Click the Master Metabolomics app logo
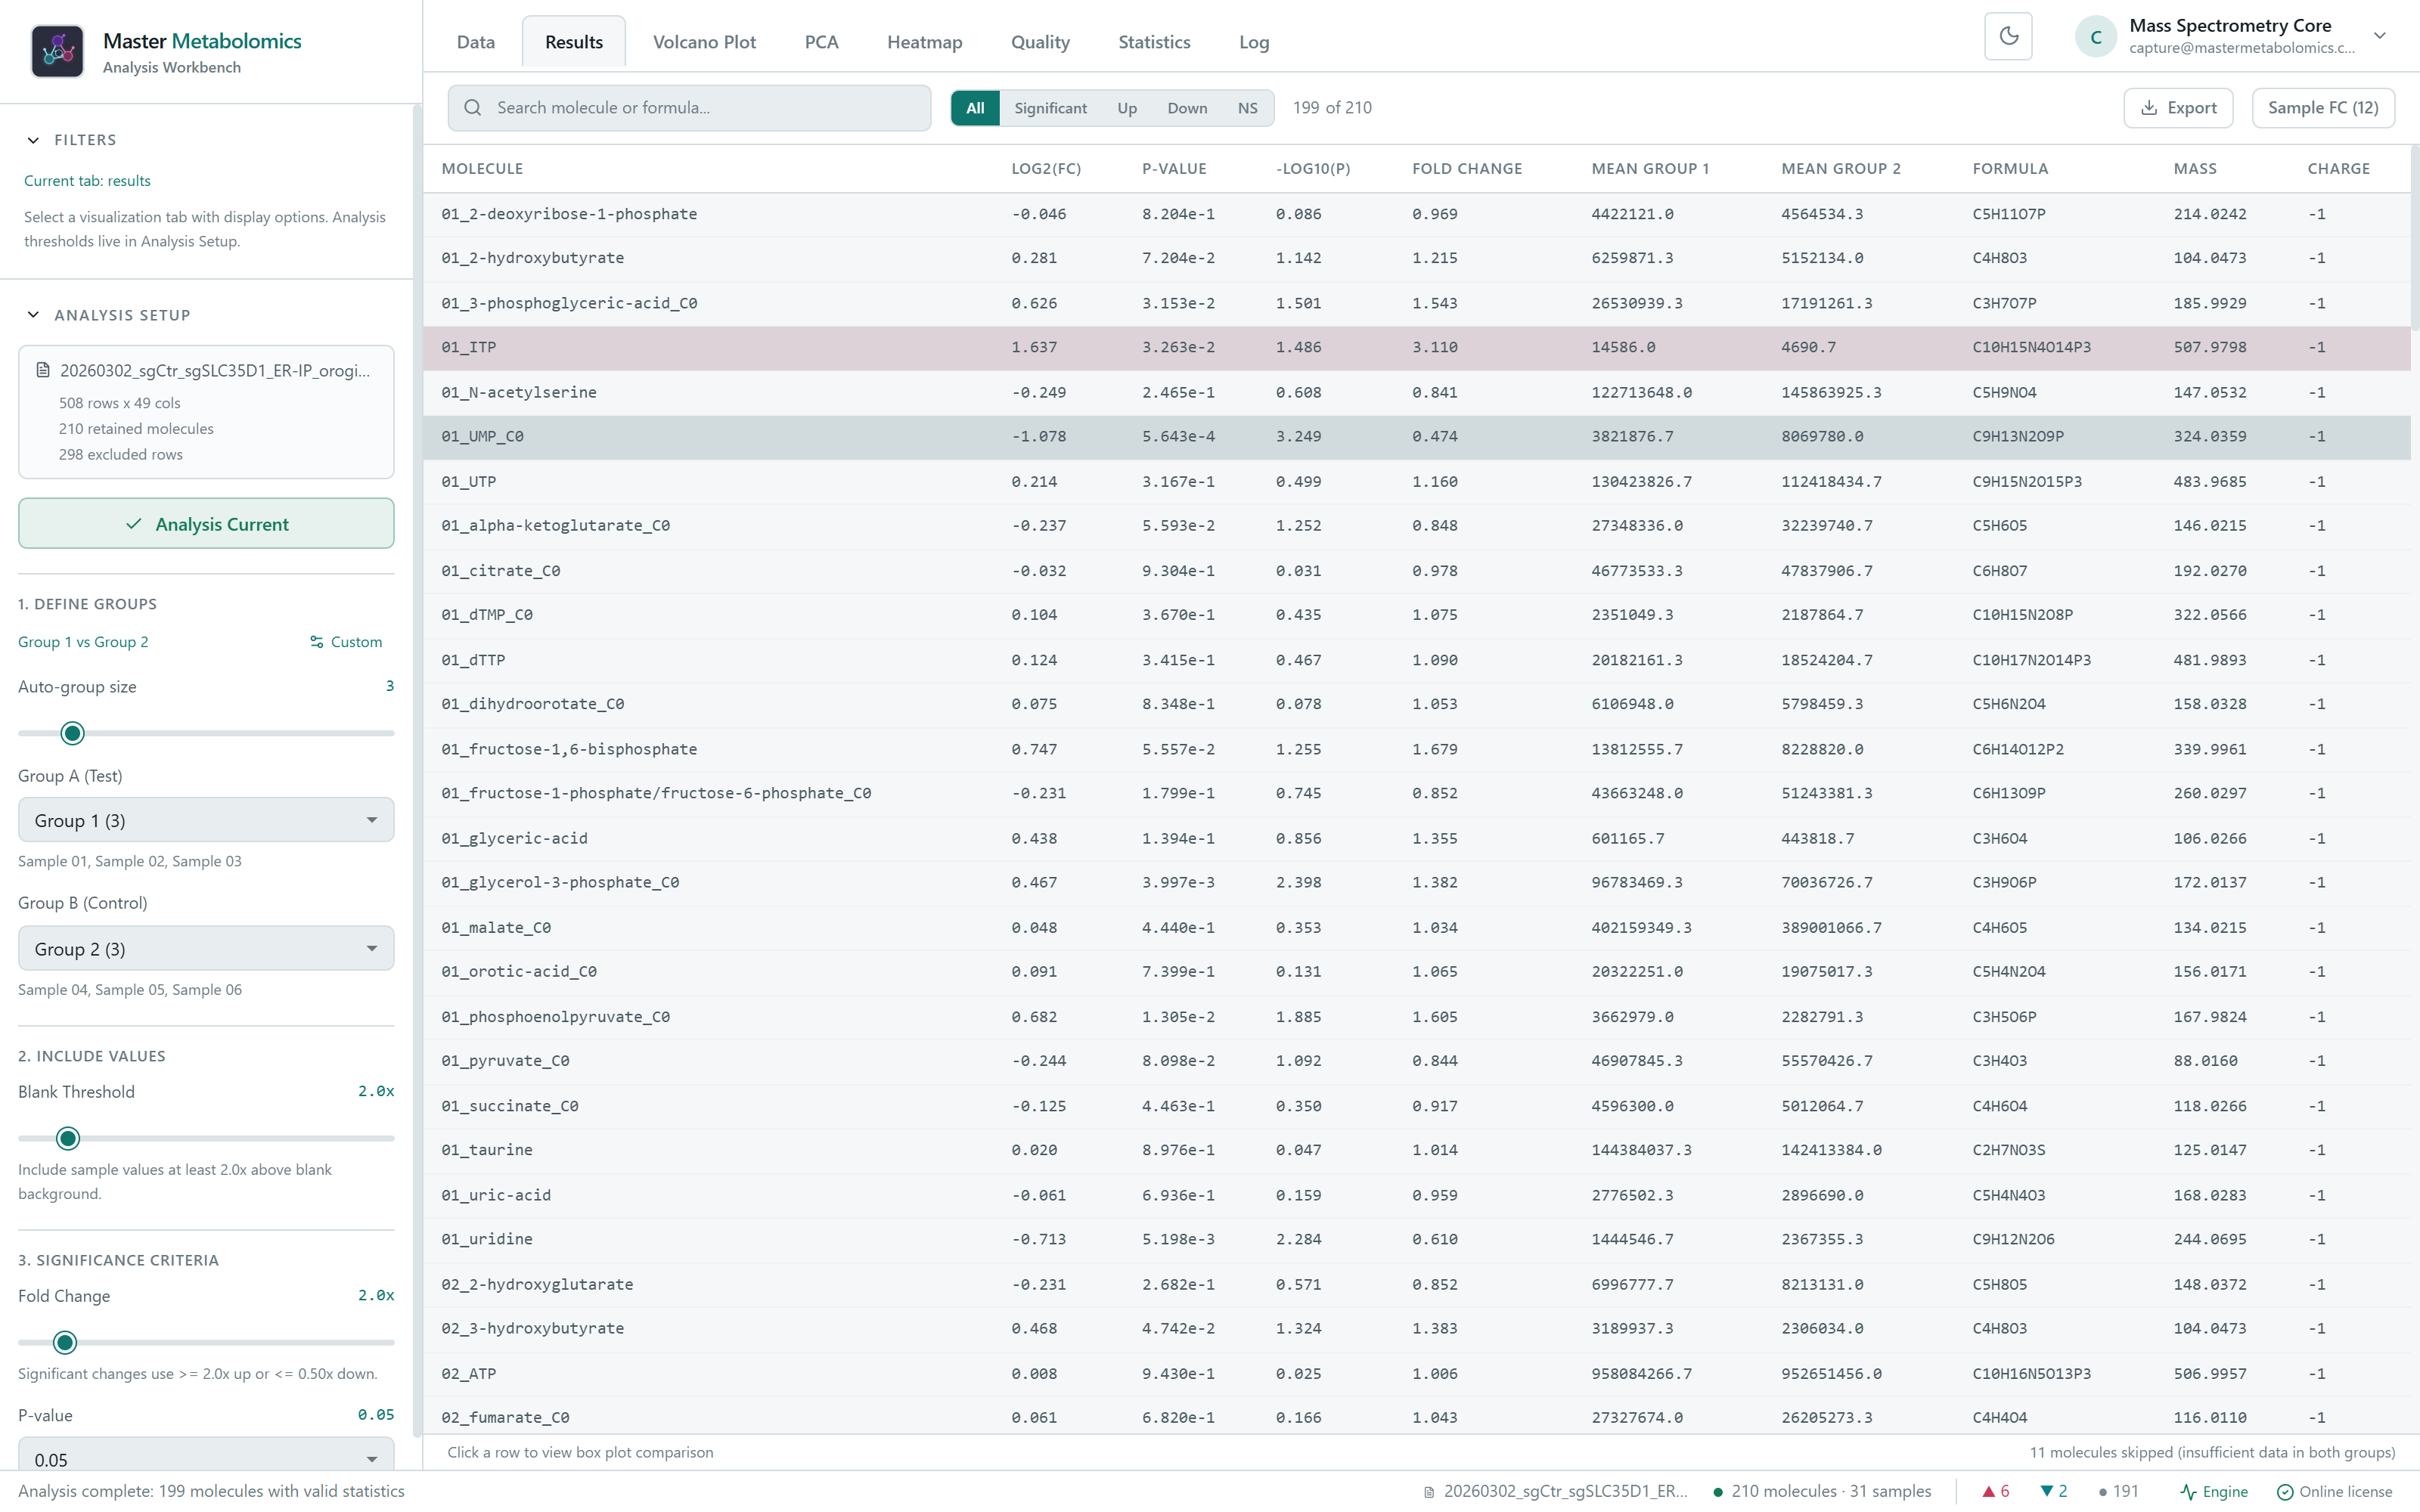Image resolution: width=2420 pixels, height=1512 pixels. click(57, 51)
